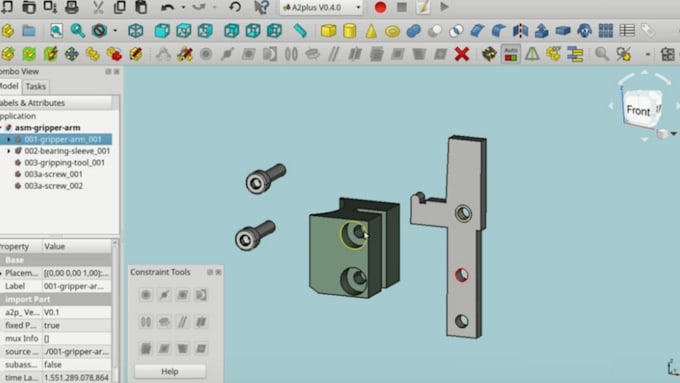Click the Stop macro square button
The width and height of the screenshot is (680, 383).
402,7
